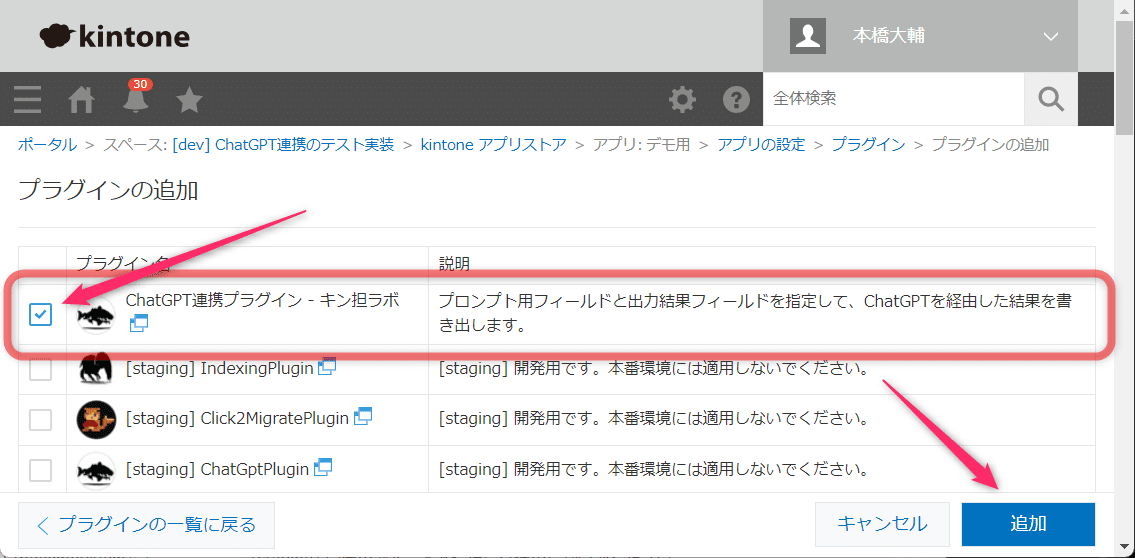Uncheck the ChatGPT連携プラグイン checkbox
1135x558 pixels.
pyautogui.click(x=41, y=314)
